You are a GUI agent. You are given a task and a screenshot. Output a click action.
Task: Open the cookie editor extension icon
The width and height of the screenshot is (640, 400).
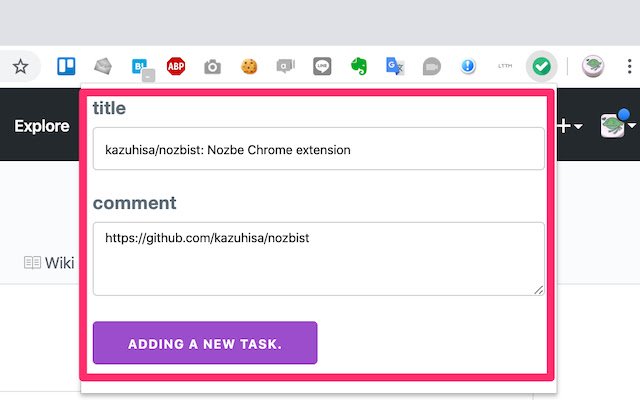coord(249,66)
